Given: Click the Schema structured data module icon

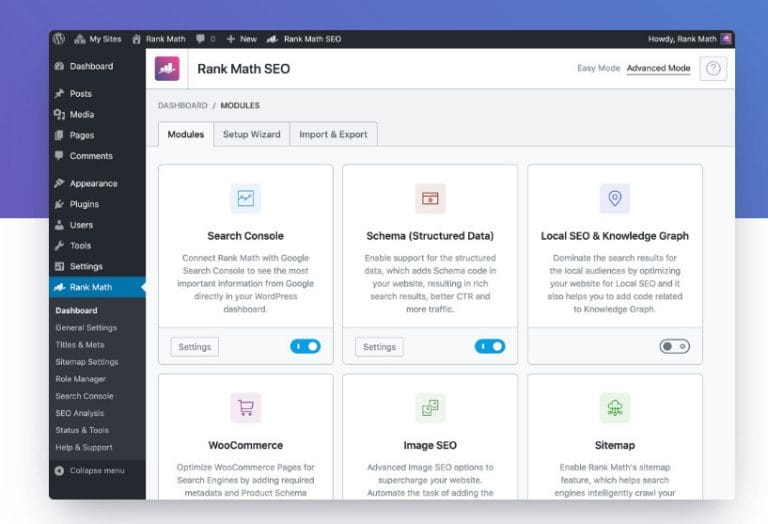Looking at the screenshot, I should pyautogui.click(x=430, y=198).
